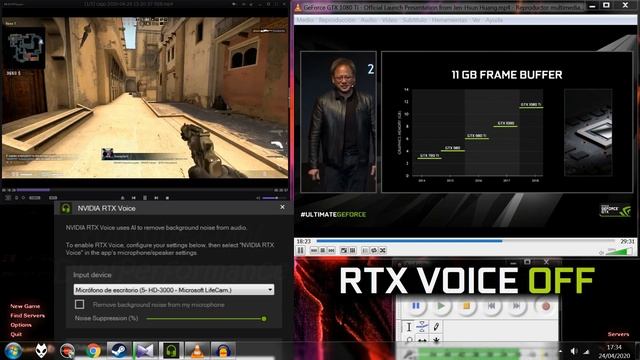Adjust the VLC green volume slider
The image size is (640, 360).
(618, 251)
